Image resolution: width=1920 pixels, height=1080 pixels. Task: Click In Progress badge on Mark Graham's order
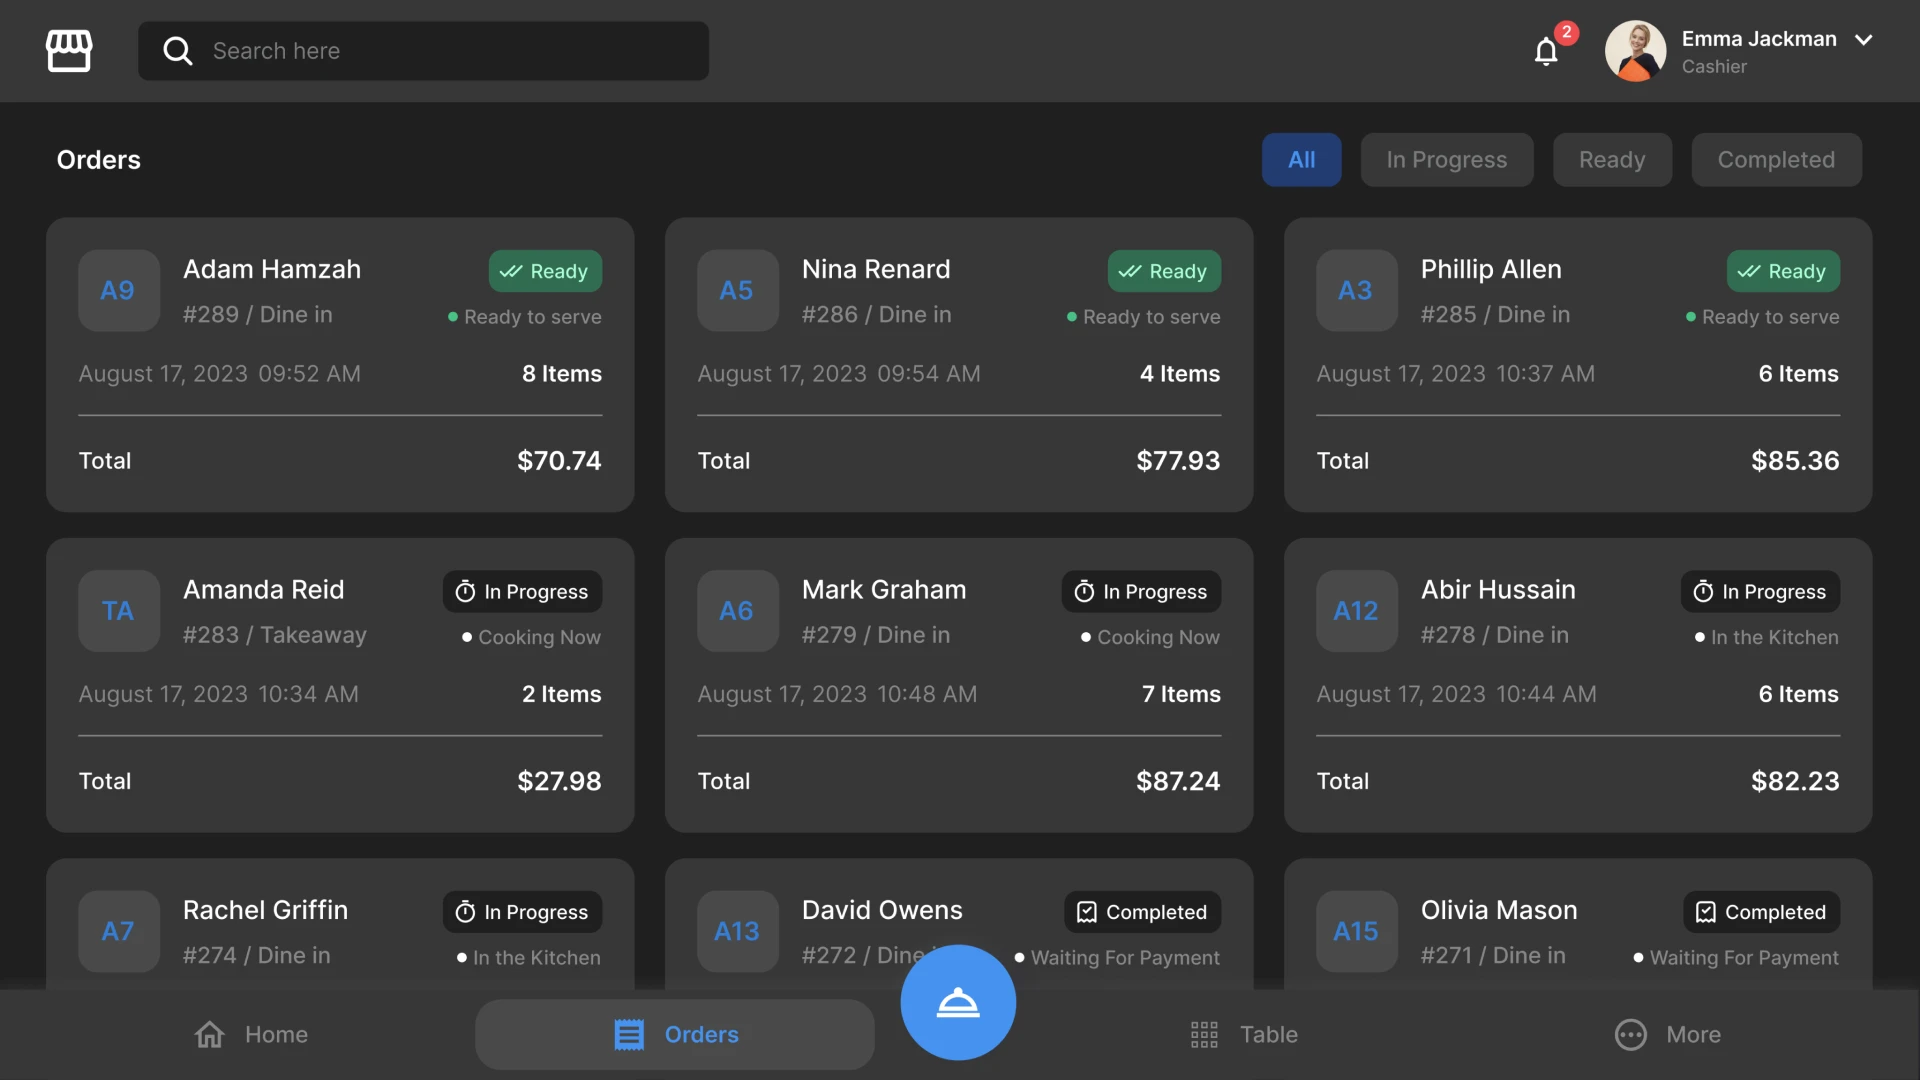[1141, 592]
